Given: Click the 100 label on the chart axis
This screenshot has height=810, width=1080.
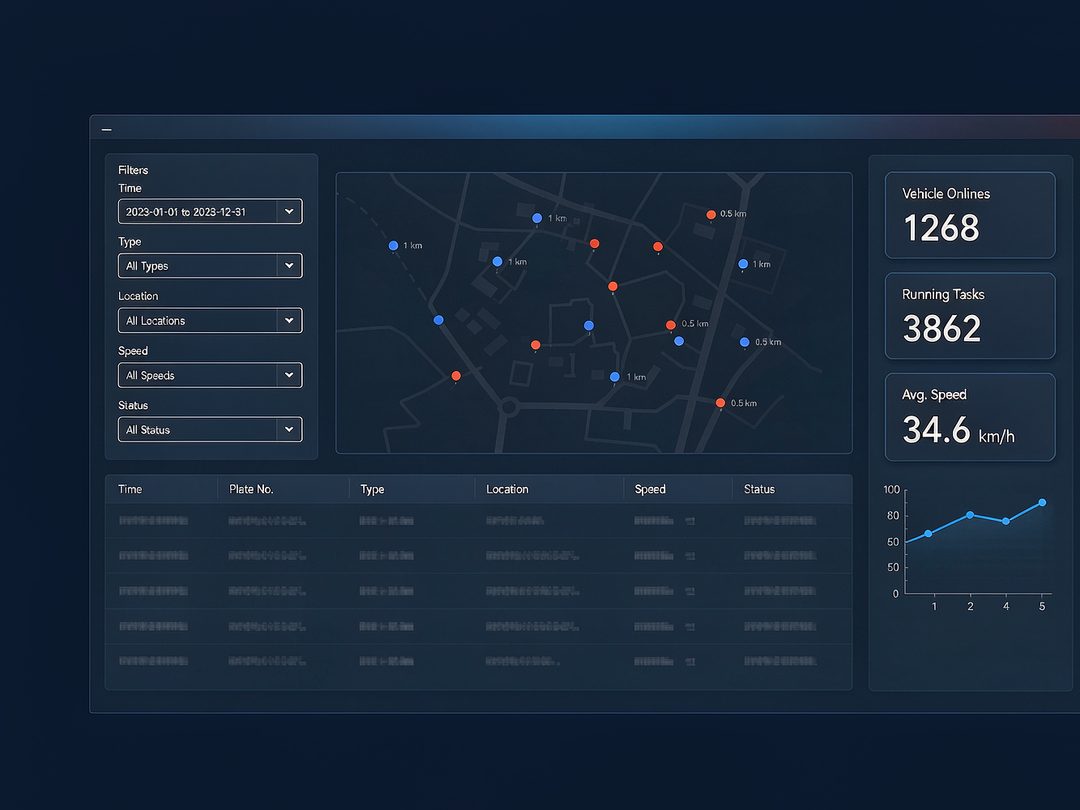Looking at the screenshot, I should (x=891, y=490).
